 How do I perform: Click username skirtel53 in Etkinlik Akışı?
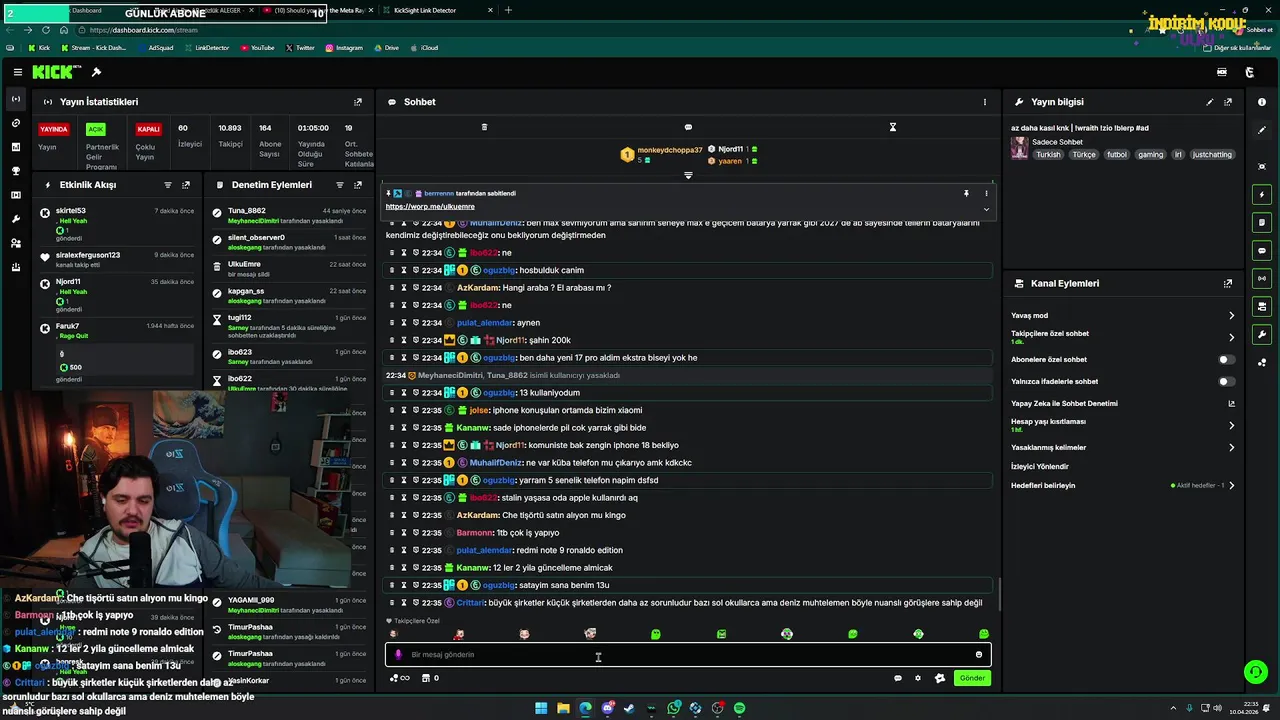[71, 211]
